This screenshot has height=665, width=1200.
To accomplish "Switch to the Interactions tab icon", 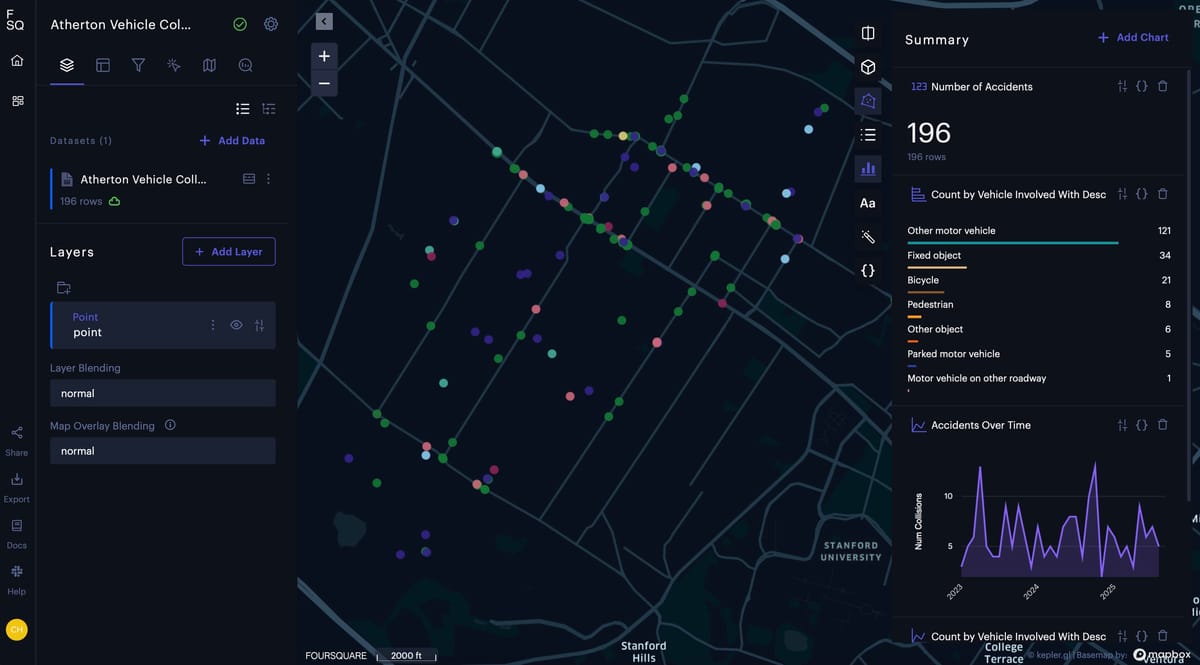I will (173, 65).
